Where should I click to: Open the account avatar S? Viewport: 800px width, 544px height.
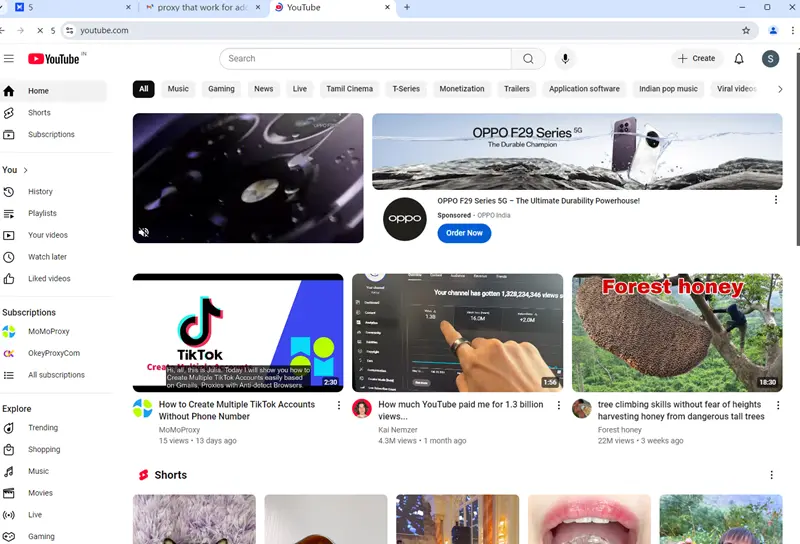770,59
